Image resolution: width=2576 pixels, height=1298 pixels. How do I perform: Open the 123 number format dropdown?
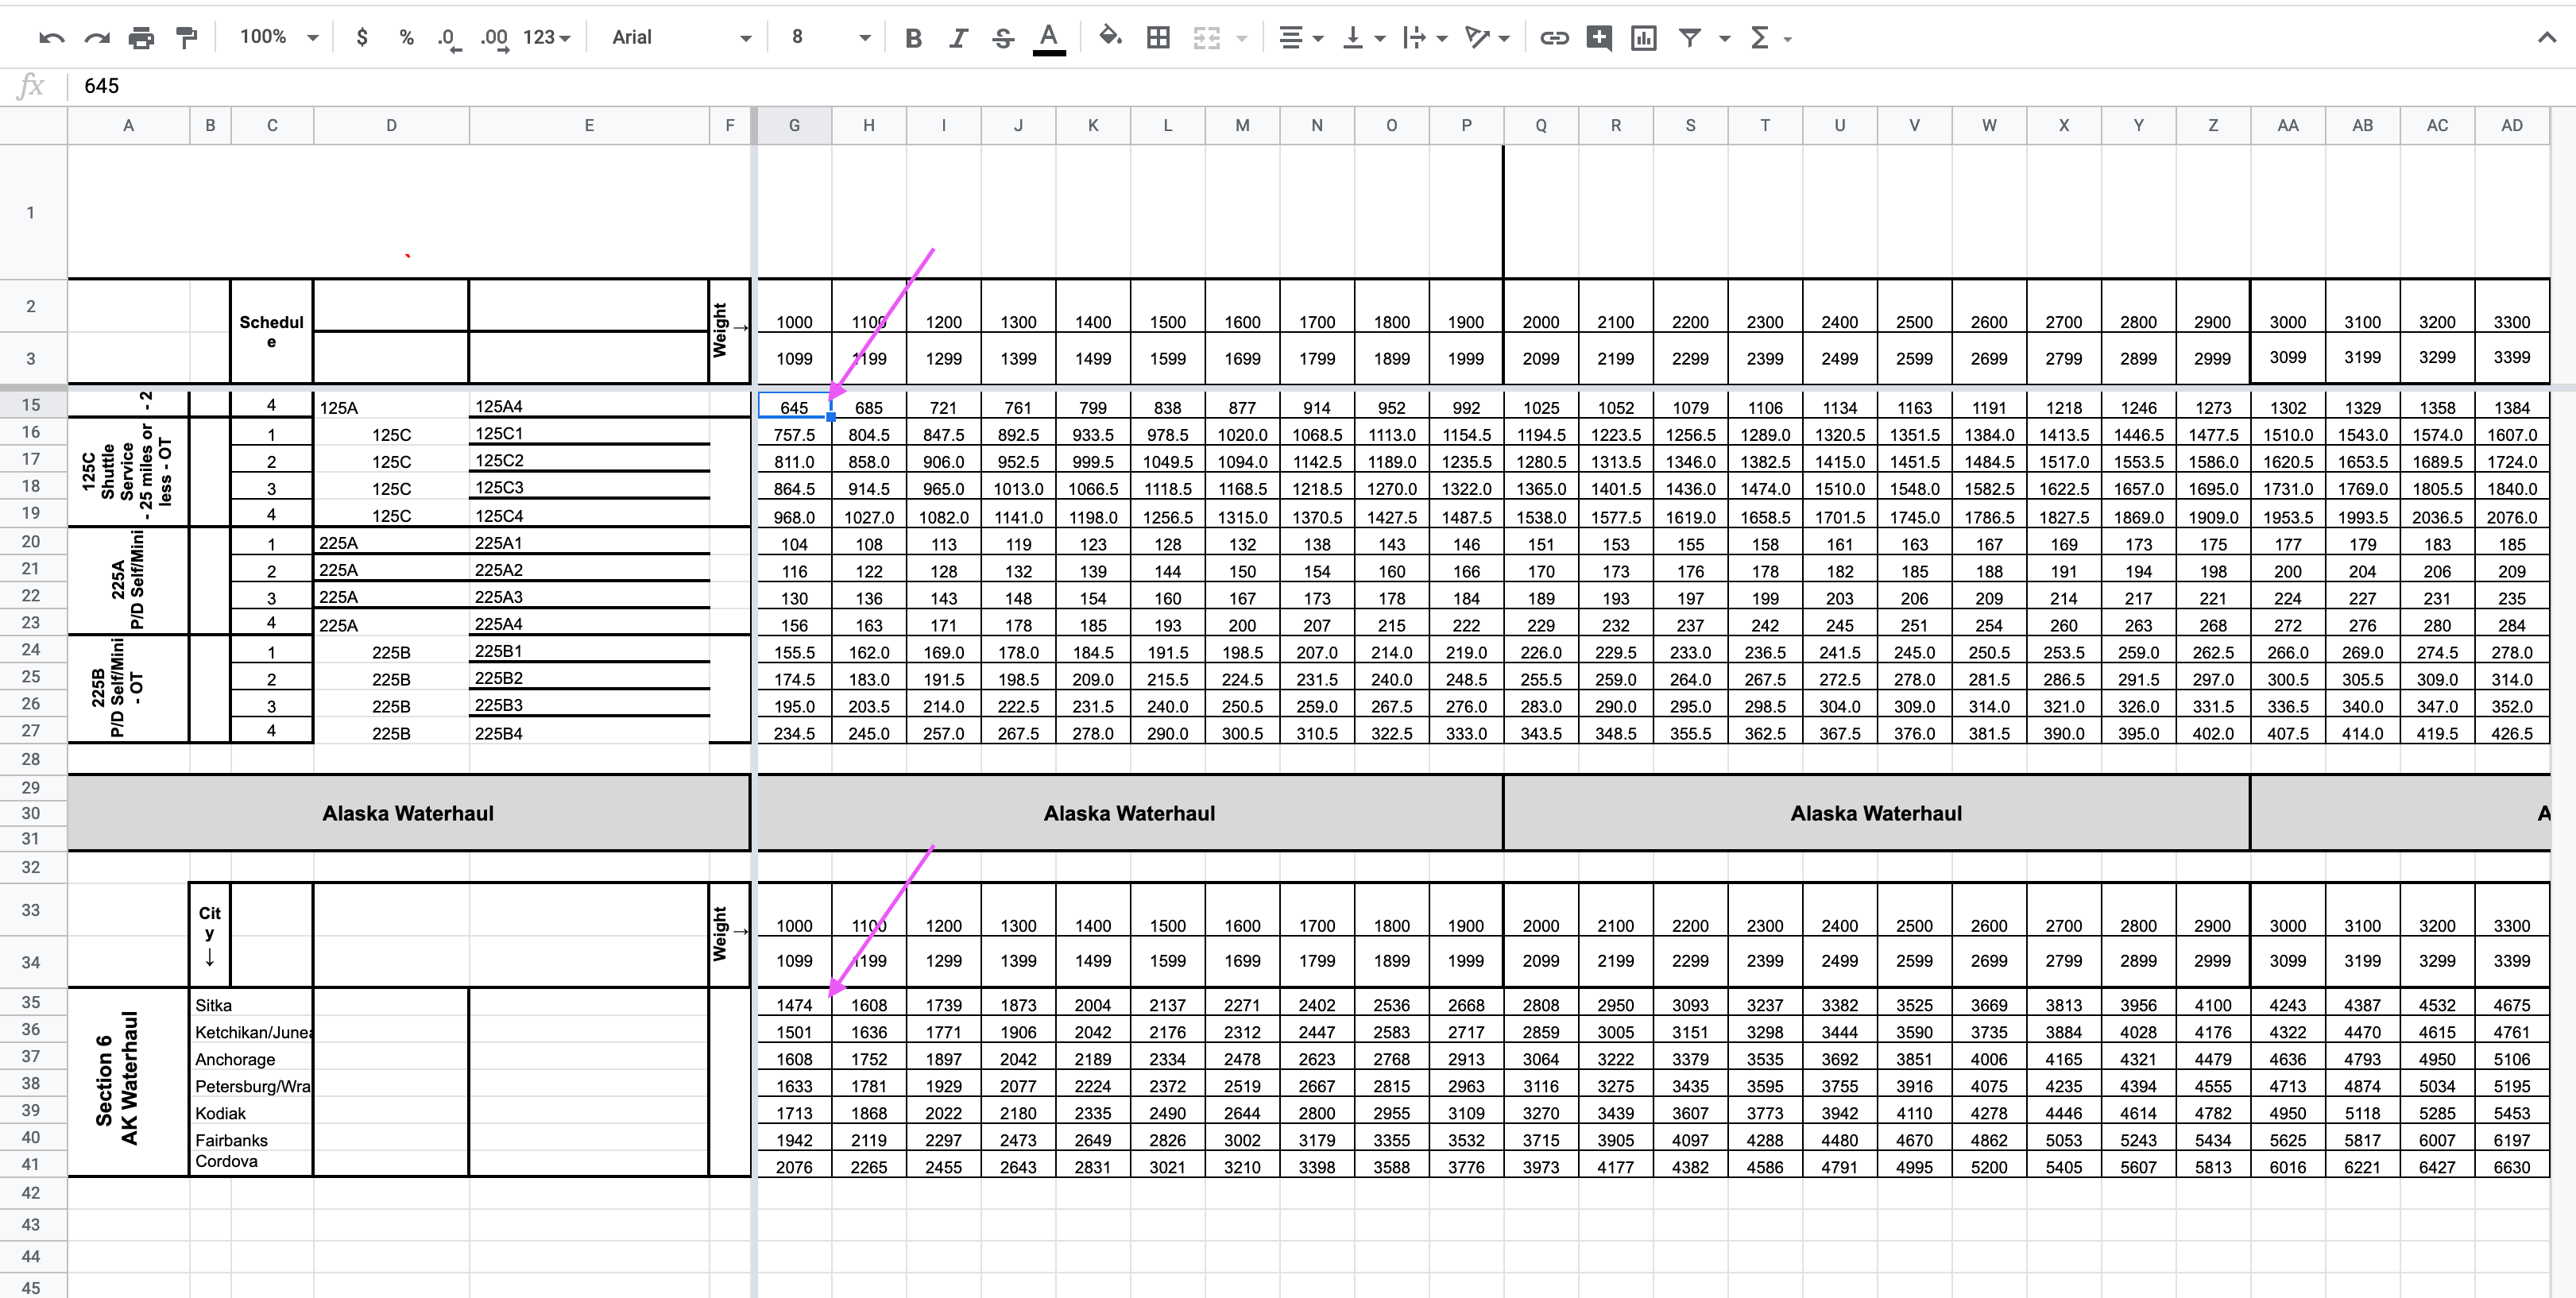point(540,38)
